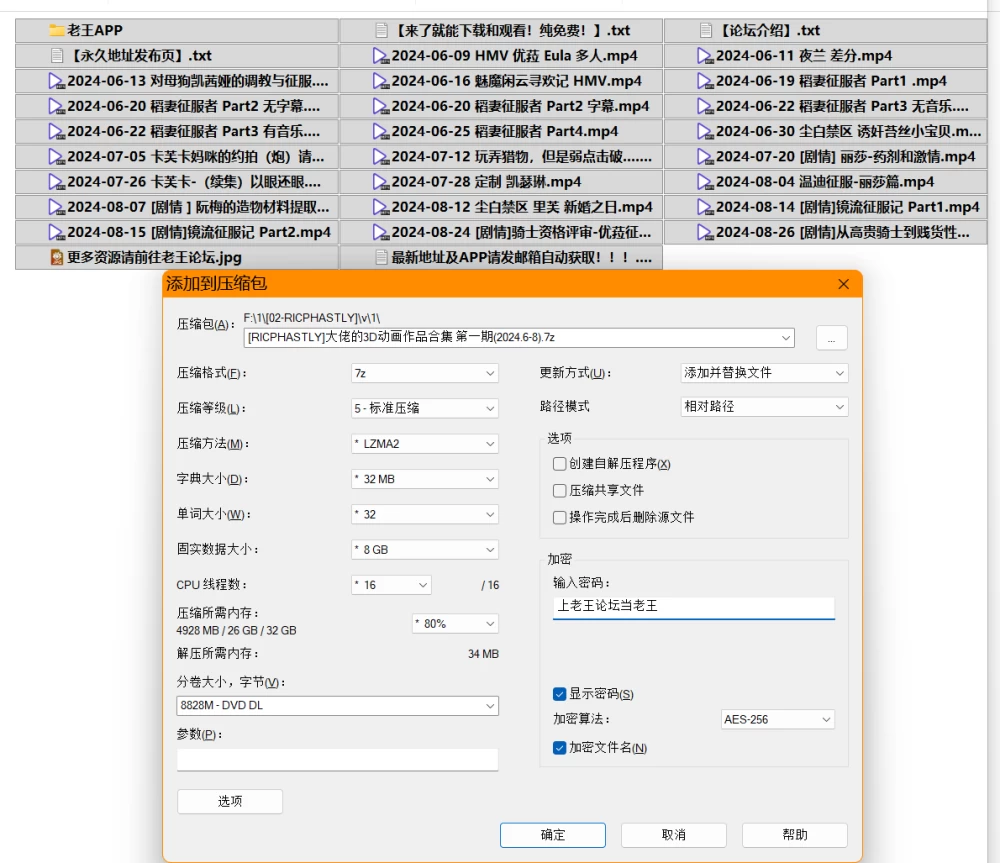Click icon of 2024-06-22 Part3 有音乐 file

tap(57, 131)
